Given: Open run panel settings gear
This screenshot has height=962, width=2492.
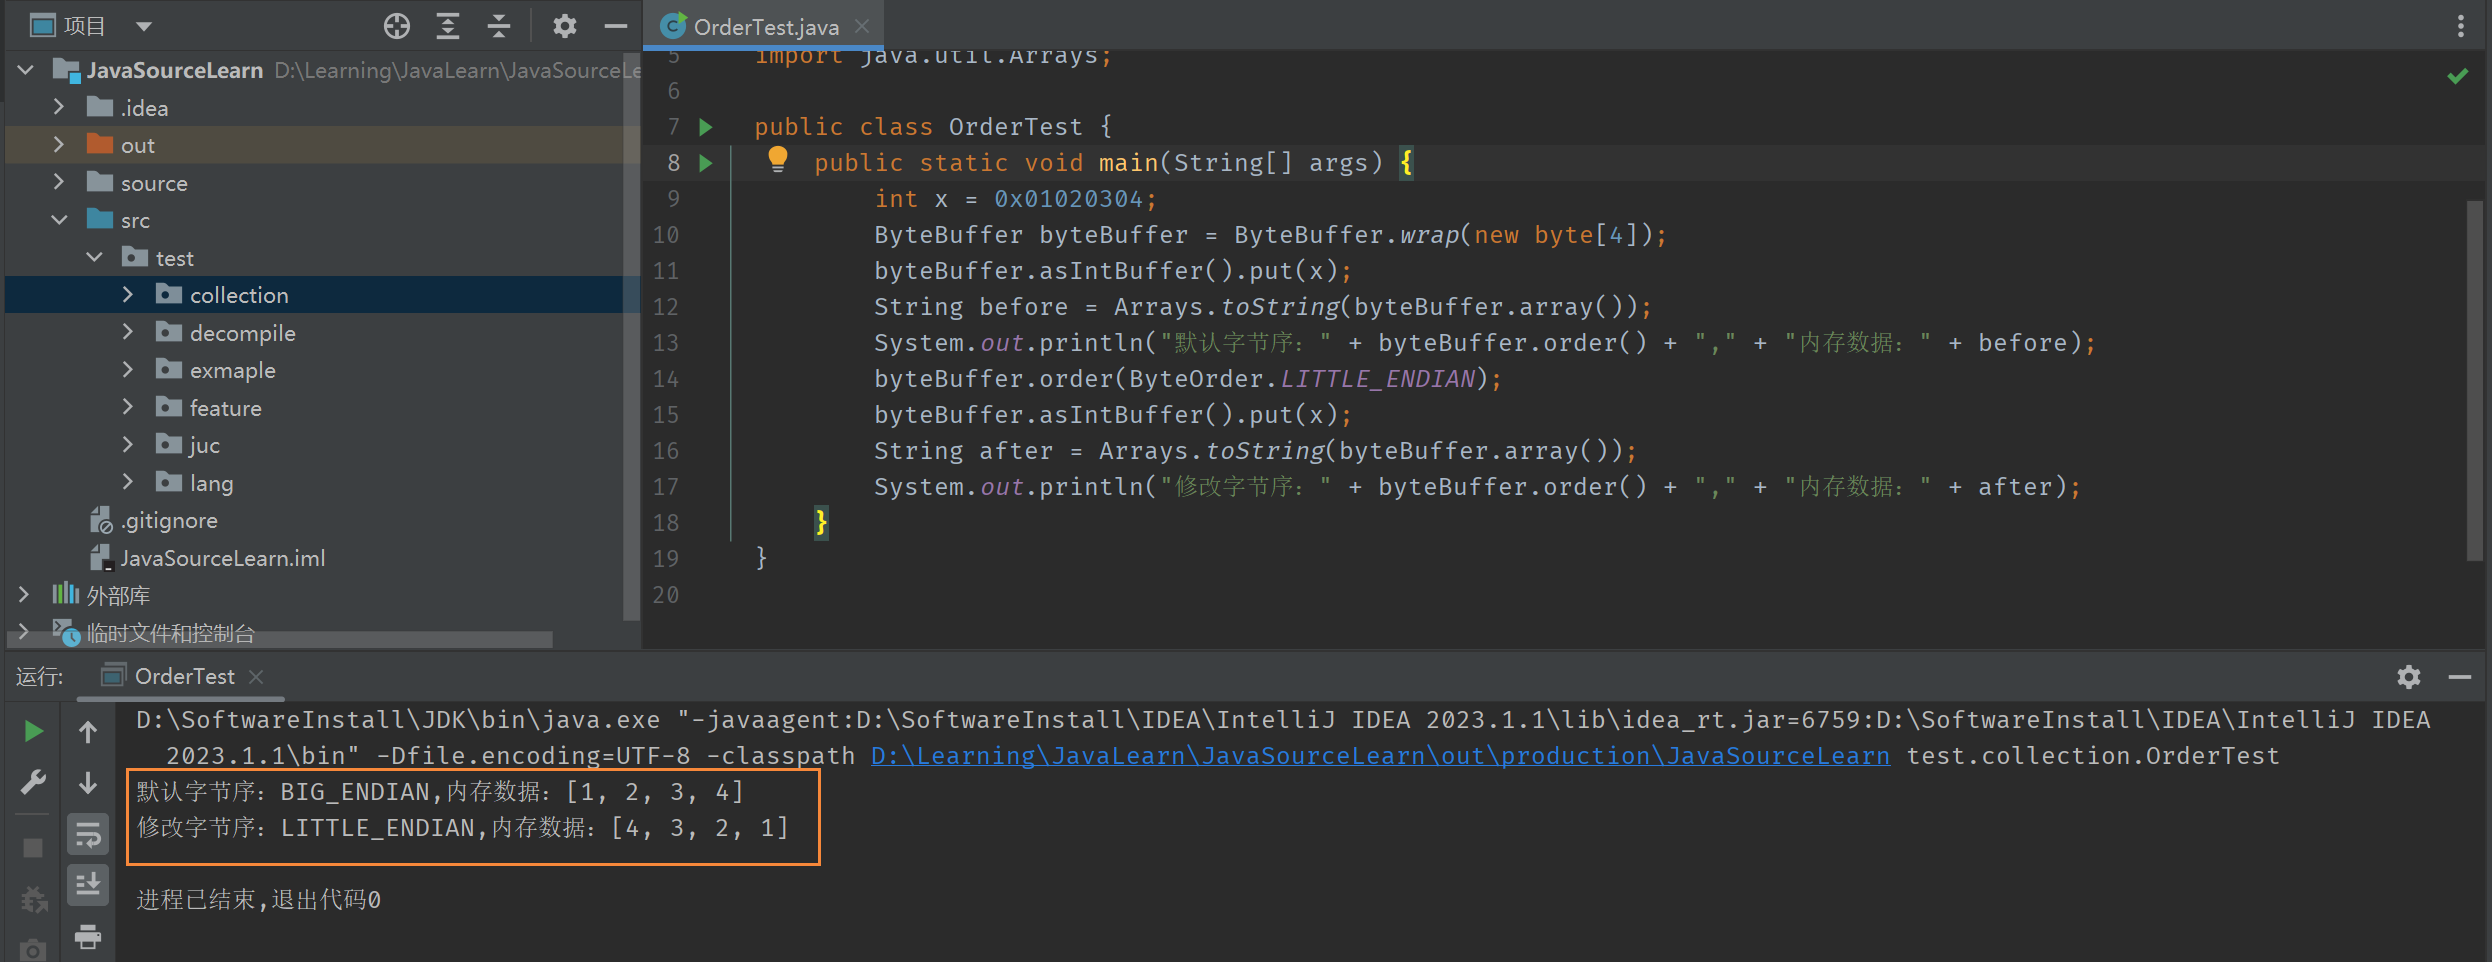Looking at the screenshot, I should click(2408, 677).
